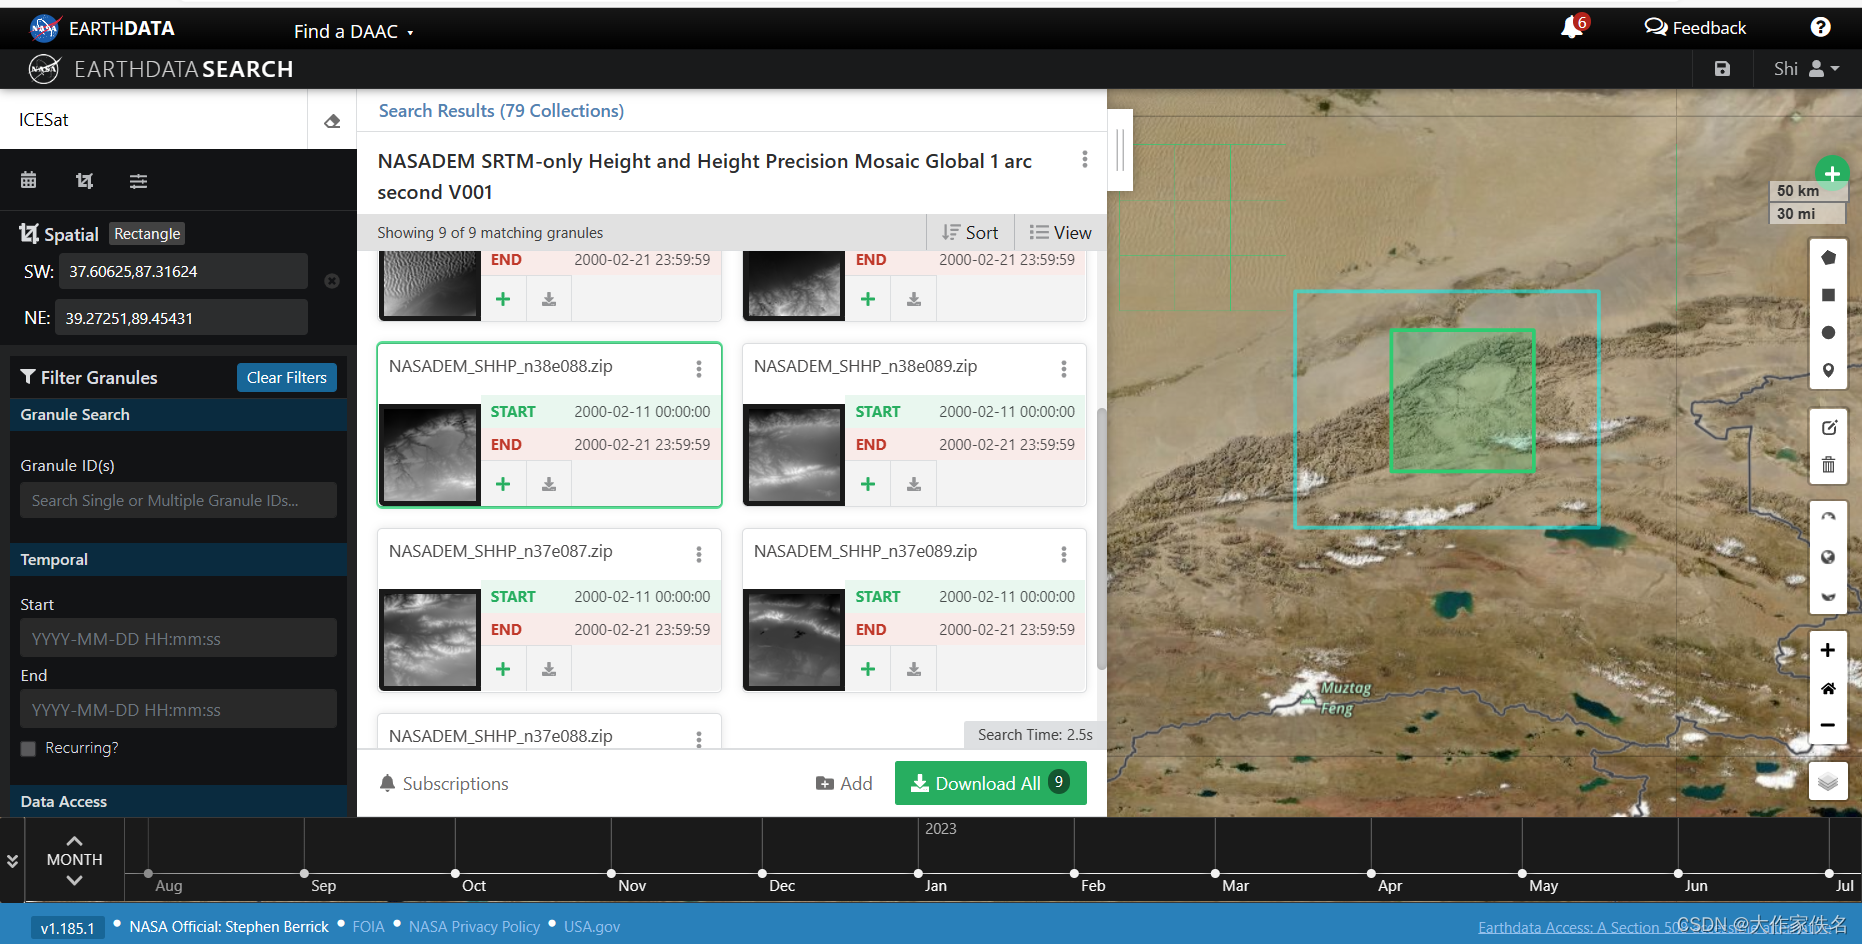Open the notifications bell

[1572, 27]
